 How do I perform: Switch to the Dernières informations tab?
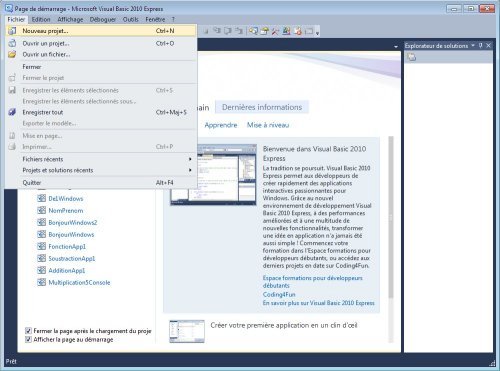pos(262,107)
